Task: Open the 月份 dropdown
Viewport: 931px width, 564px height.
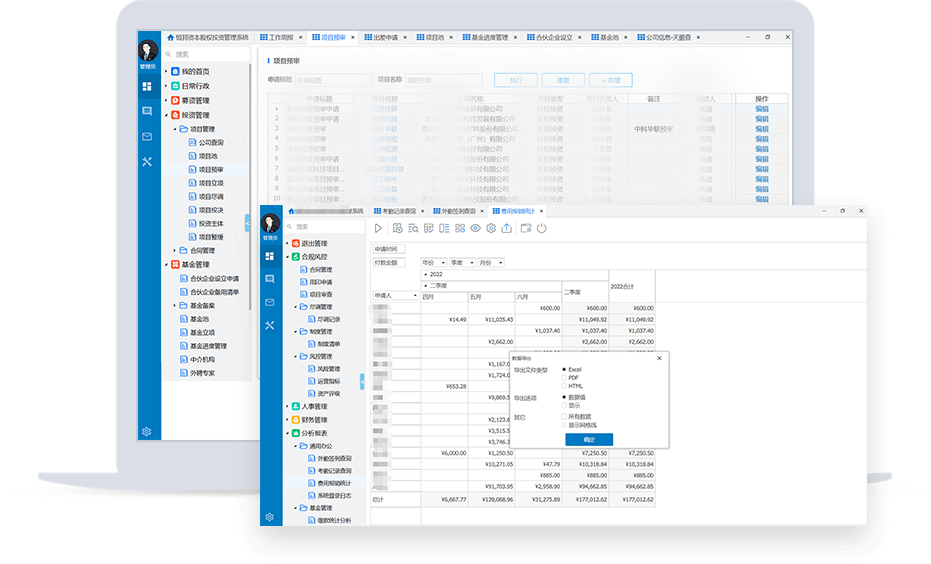Action: [490, 262]
